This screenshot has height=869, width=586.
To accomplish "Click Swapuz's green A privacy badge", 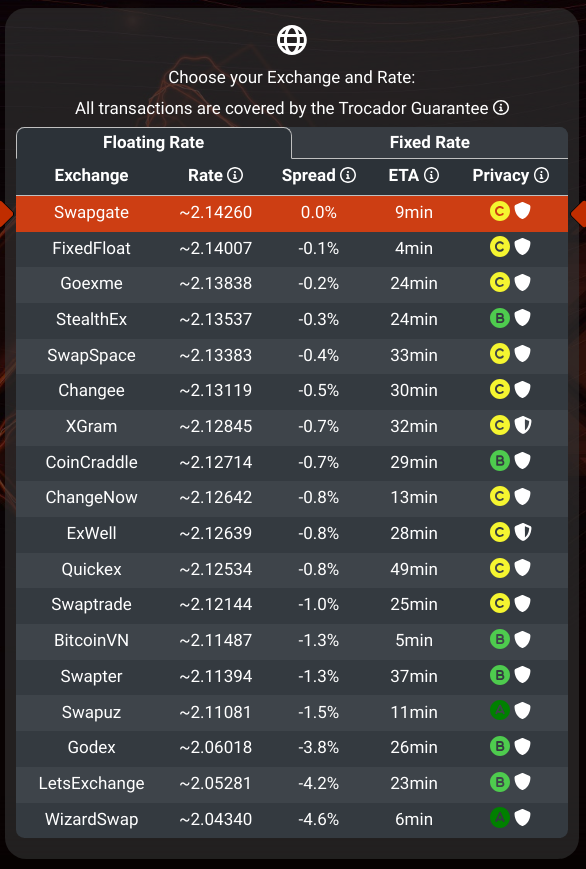I will tap(500, 710).
